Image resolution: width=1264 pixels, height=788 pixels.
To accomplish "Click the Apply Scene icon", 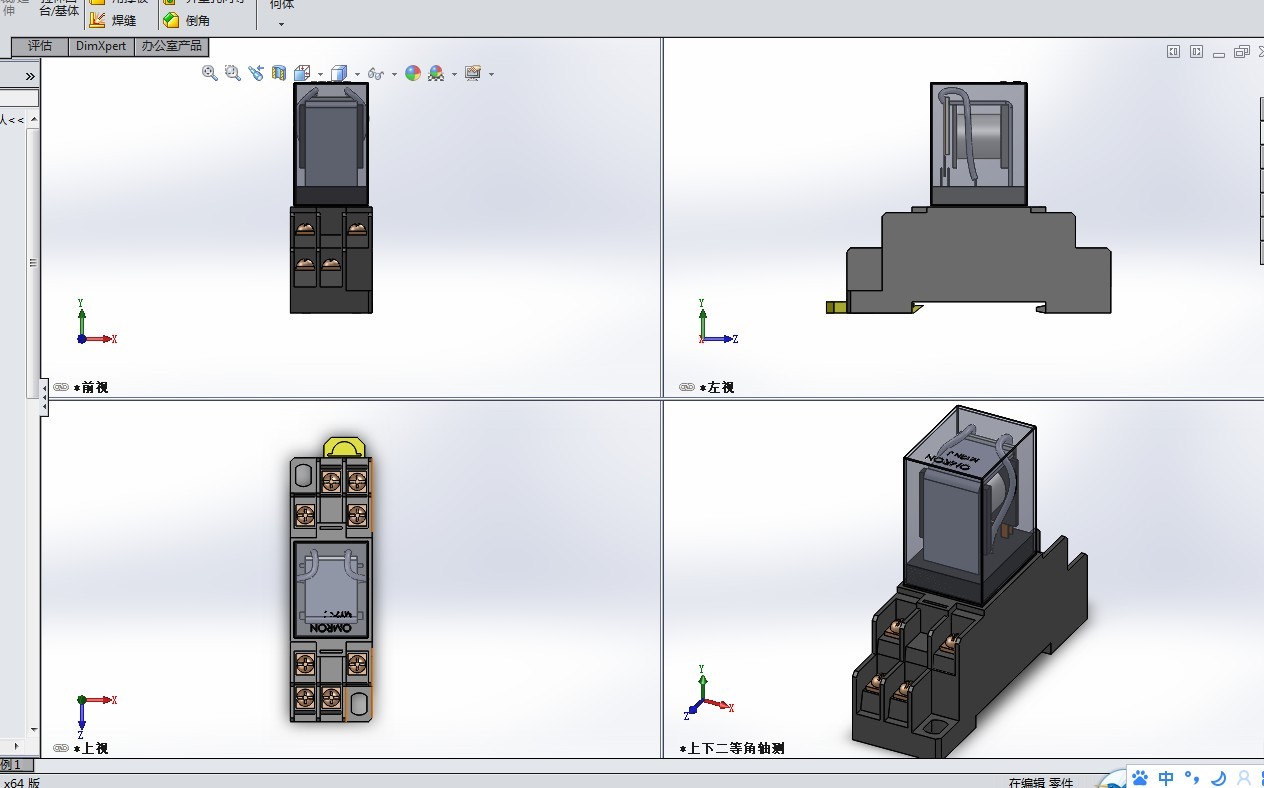I will point(436,73).
